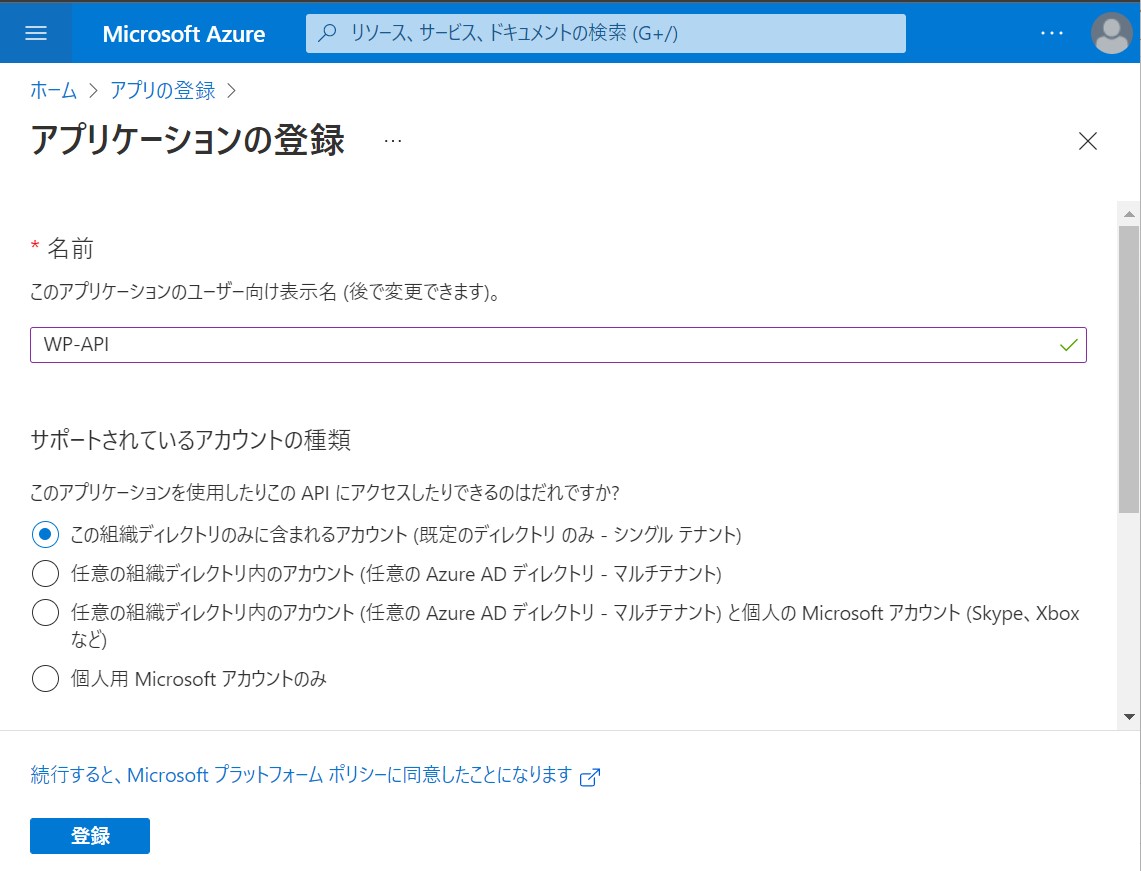Go to ホーム breadcrumb

[53, 90]
